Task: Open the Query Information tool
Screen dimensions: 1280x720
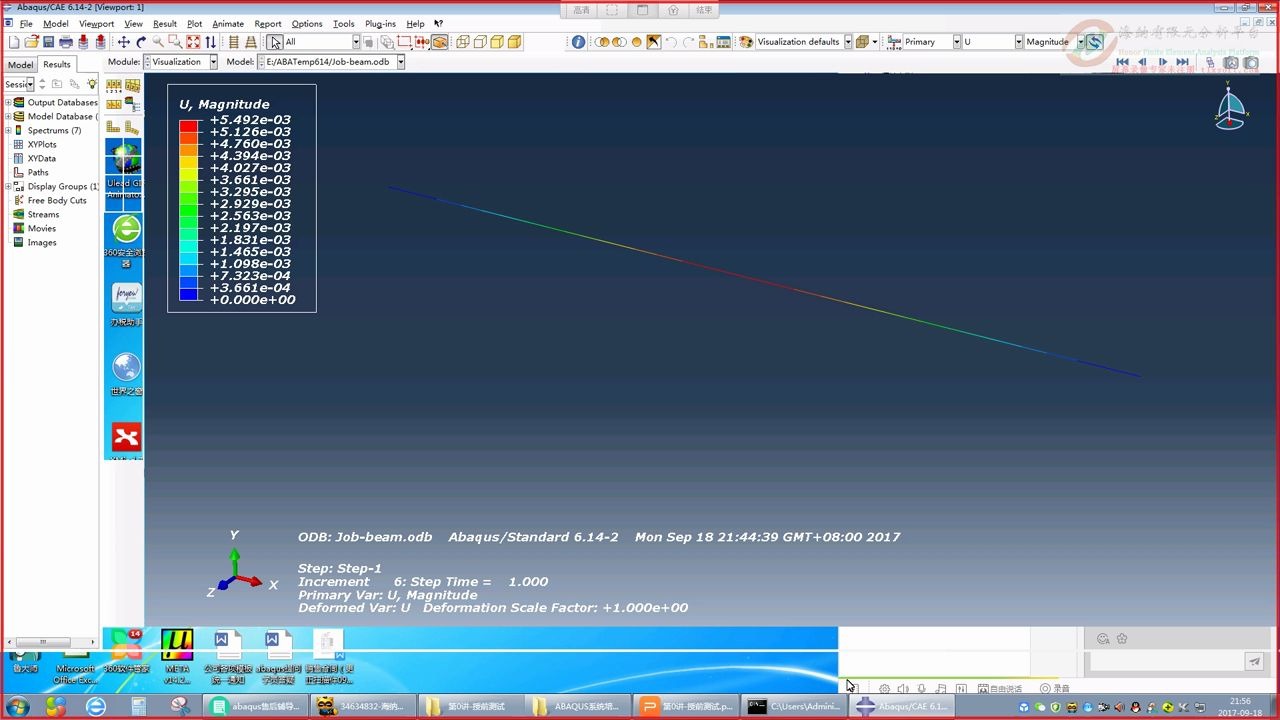Action: (579, 41)
